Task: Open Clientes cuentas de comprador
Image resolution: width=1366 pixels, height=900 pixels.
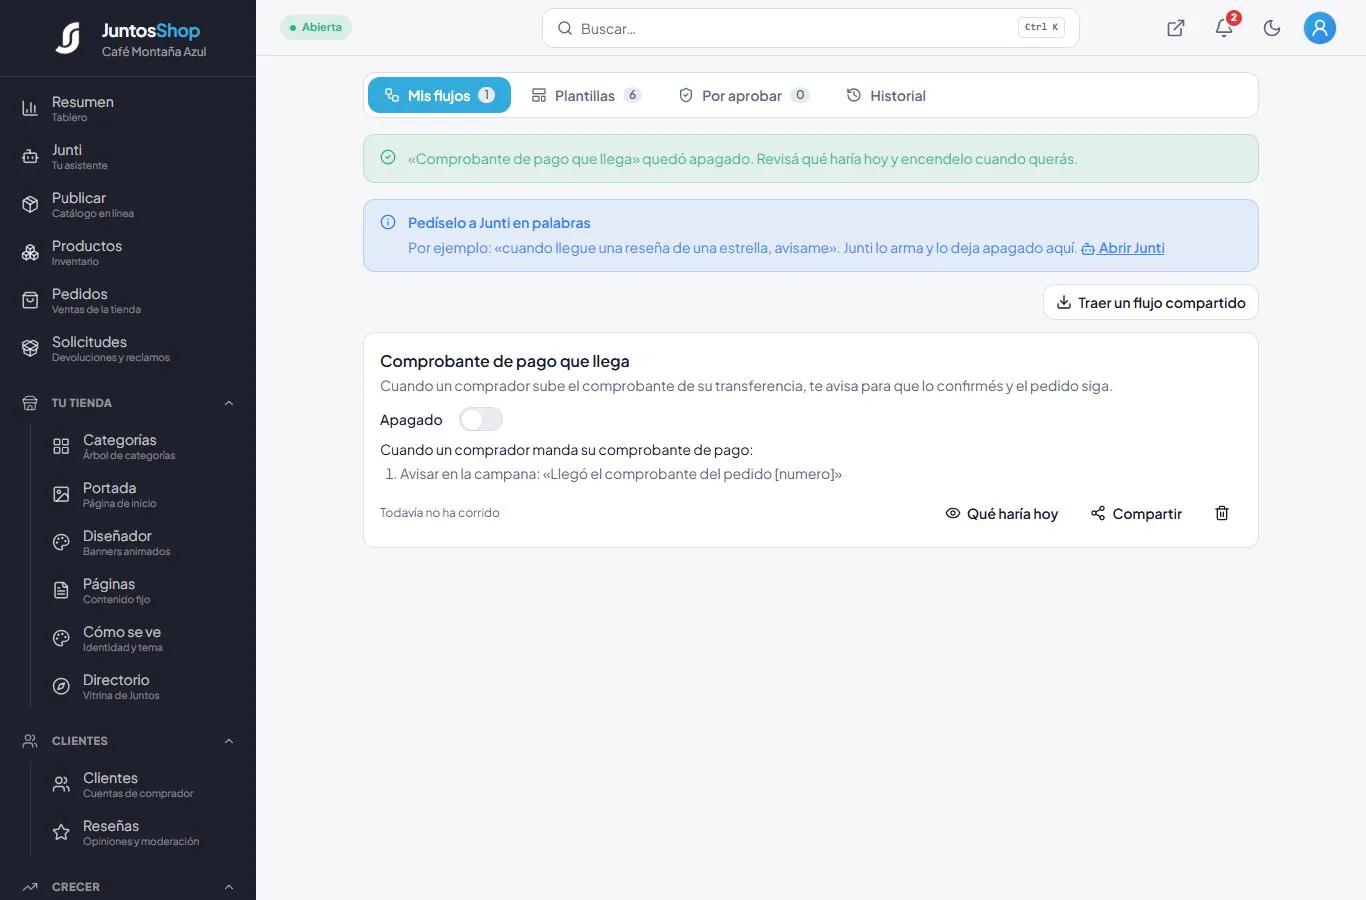Action: click(143, 784)
